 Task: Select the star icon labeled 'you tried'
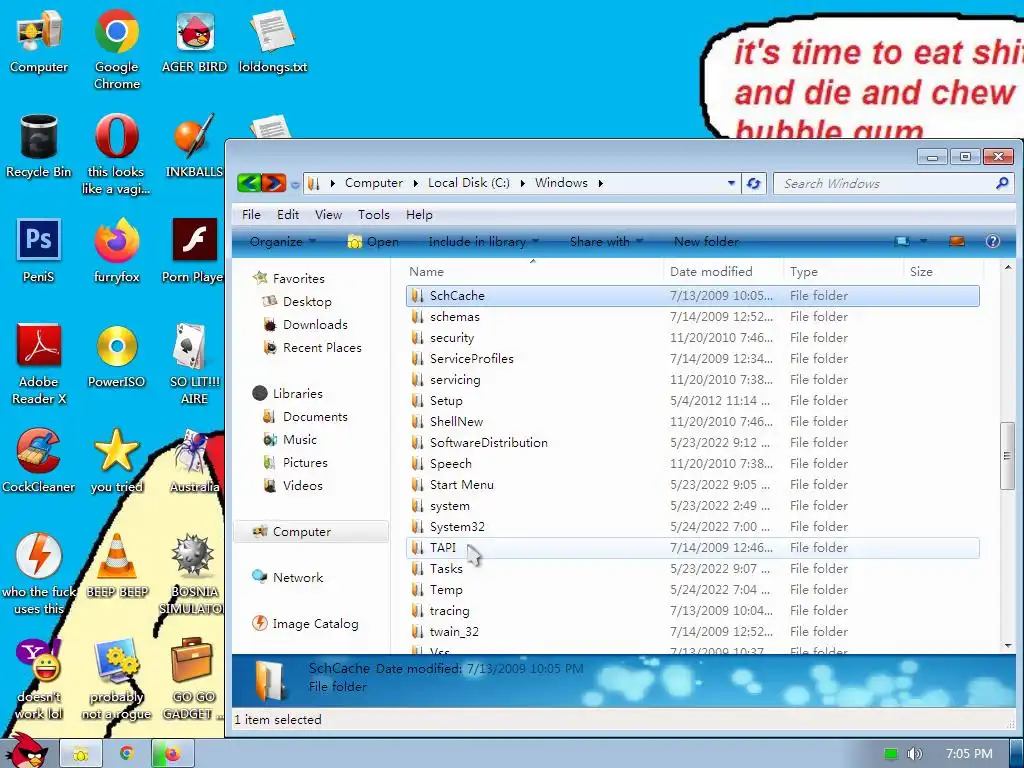coord(116,460)
